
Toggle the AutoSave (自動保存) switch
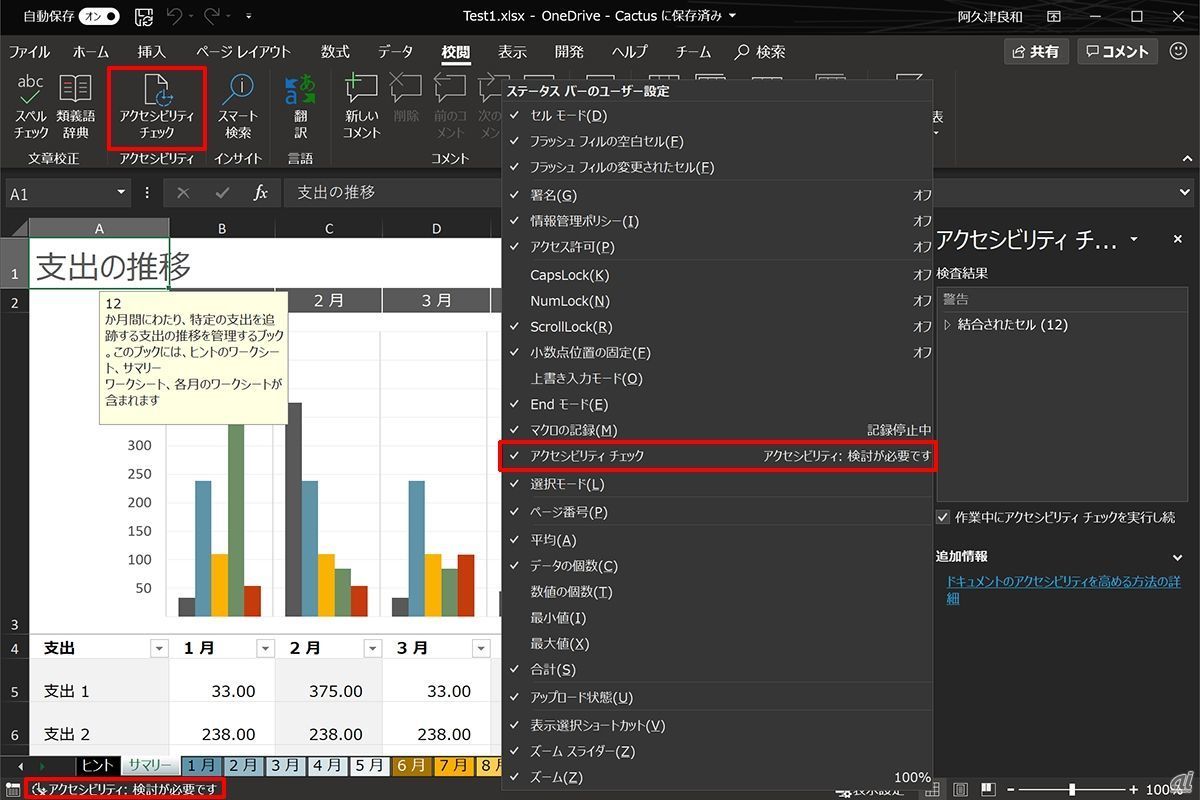click(x=99, y=17)
